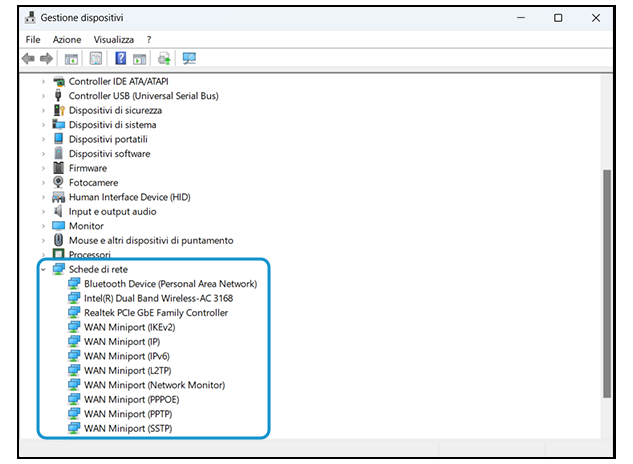Click the Intel Dual Band Wireless adapter icon
Viewport: 633px width, 464px height.
click(74, 298)
